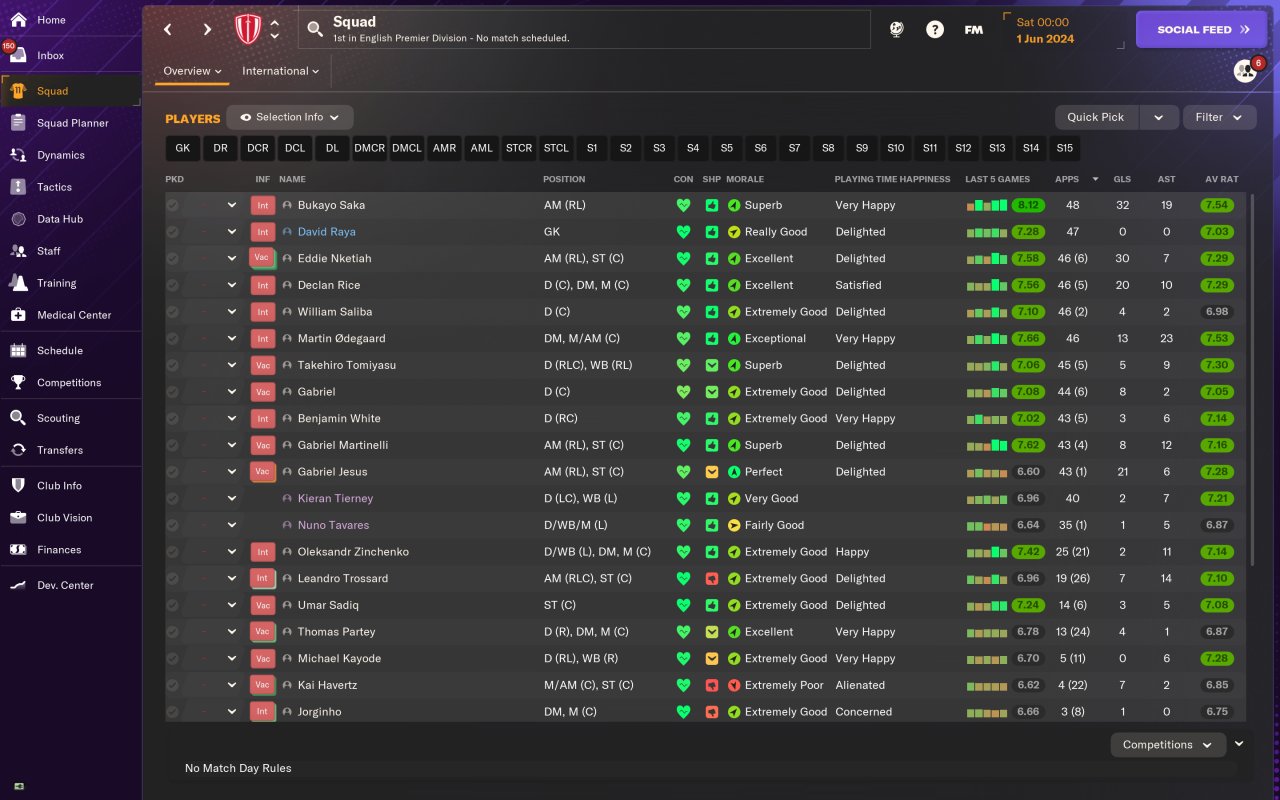Open the position chevron for Bukayo Saka
This screenshot has height=800, width=1280.
click(231, 205)
